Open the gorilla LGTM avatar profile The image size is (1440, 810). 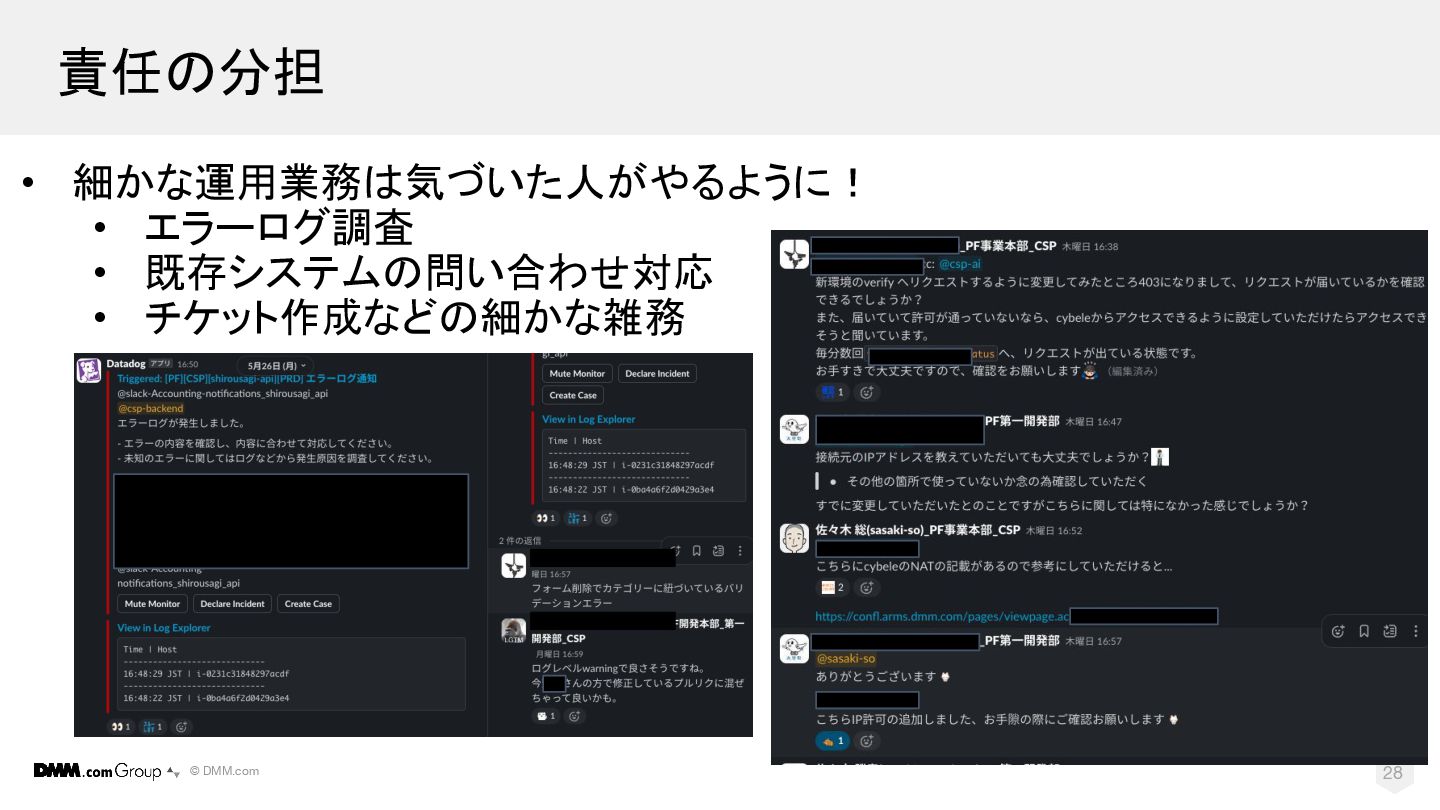[514, 630]
